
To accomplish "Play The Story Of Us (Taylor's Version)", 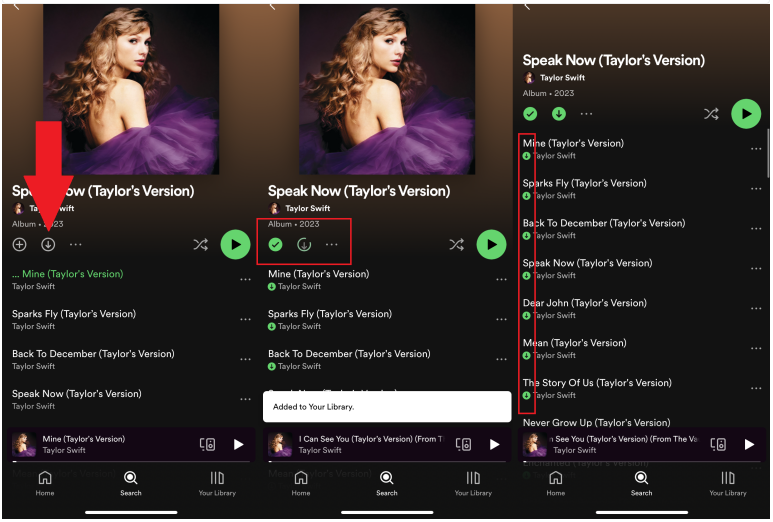I will [597, 383].
